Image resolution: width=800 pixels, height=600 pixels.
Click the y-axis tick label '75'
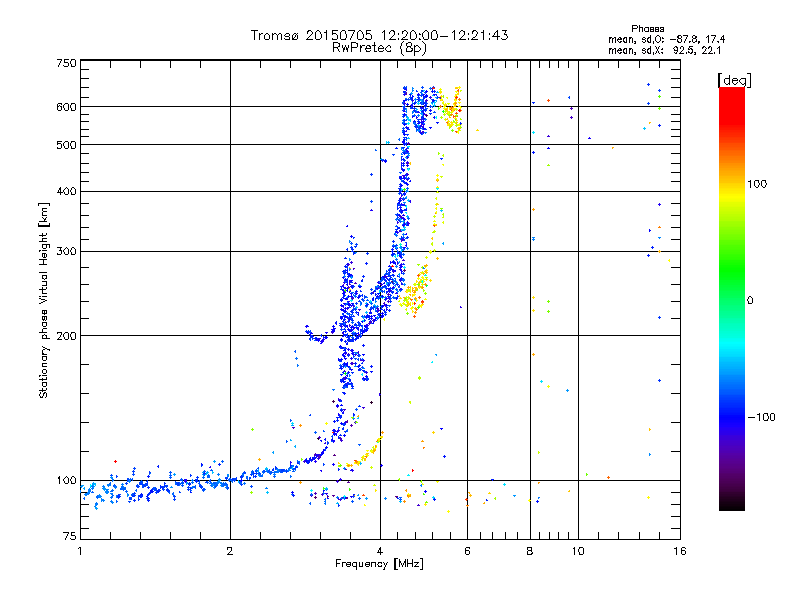(70, 536)
